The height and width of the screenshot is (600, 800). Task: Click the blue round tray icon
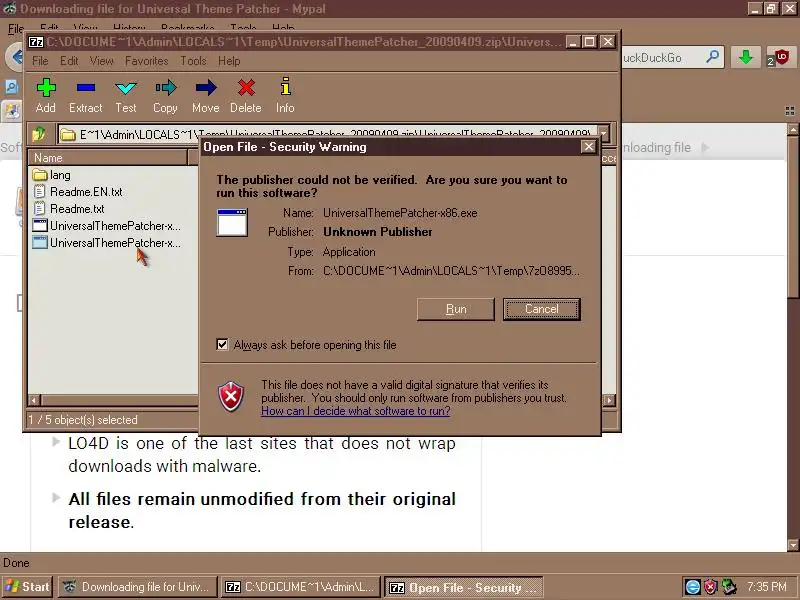tap(692, 587)
